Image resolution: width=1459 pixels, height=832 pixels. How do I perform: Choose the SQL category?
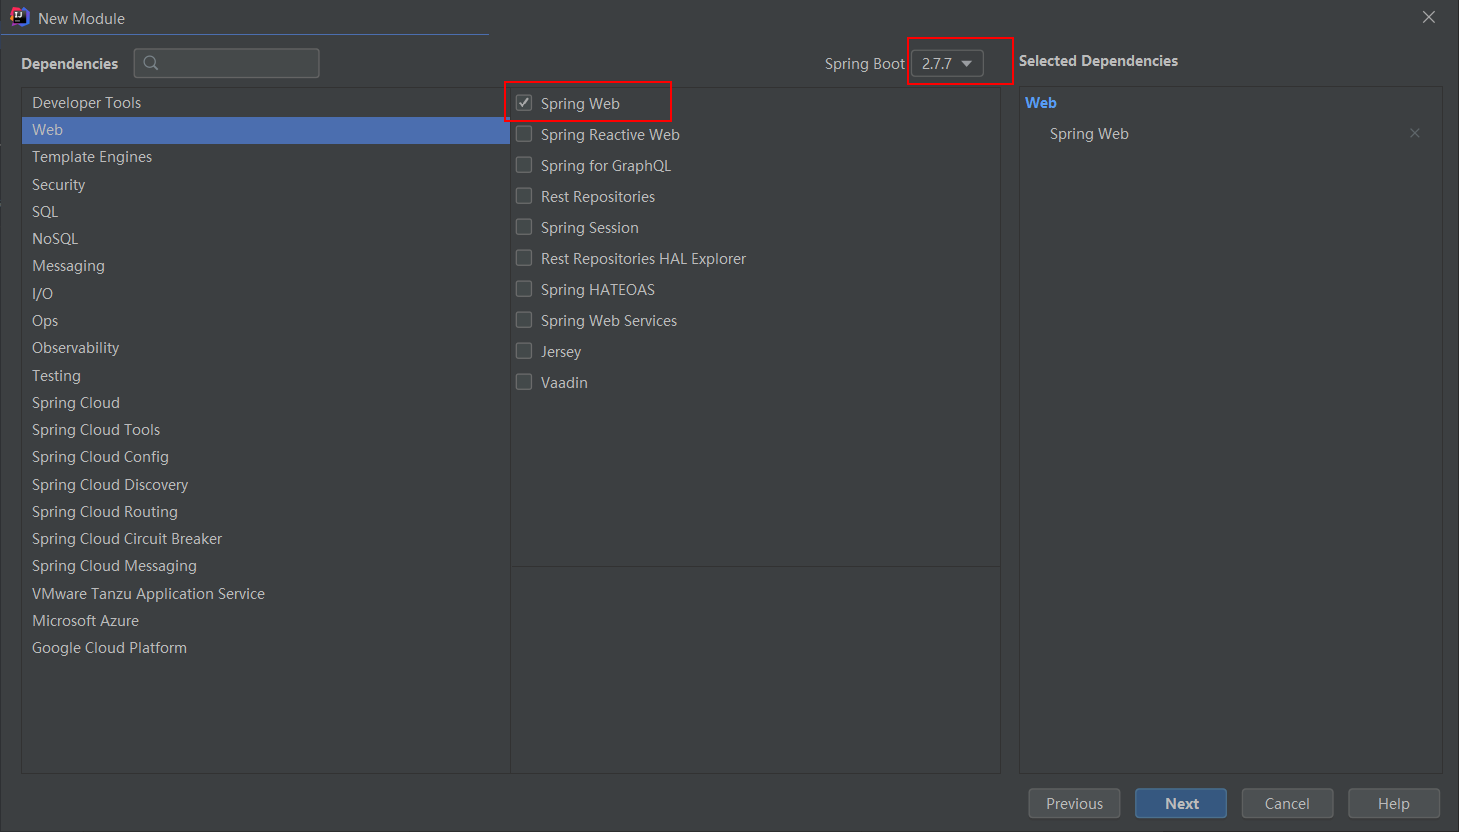click(x=266, y=212)
